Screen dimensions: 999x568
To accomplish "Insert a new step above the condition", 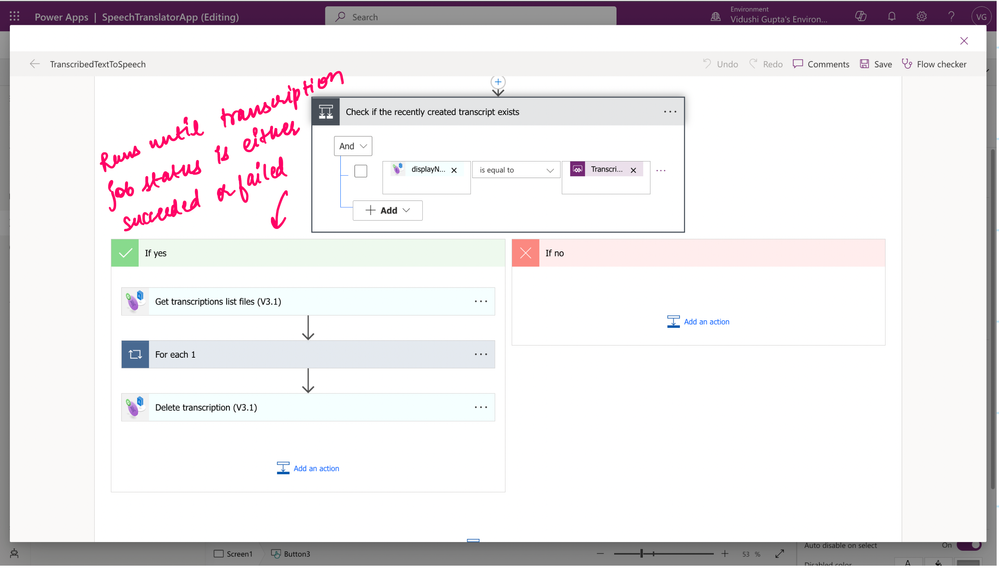I will tap(498, 82).
